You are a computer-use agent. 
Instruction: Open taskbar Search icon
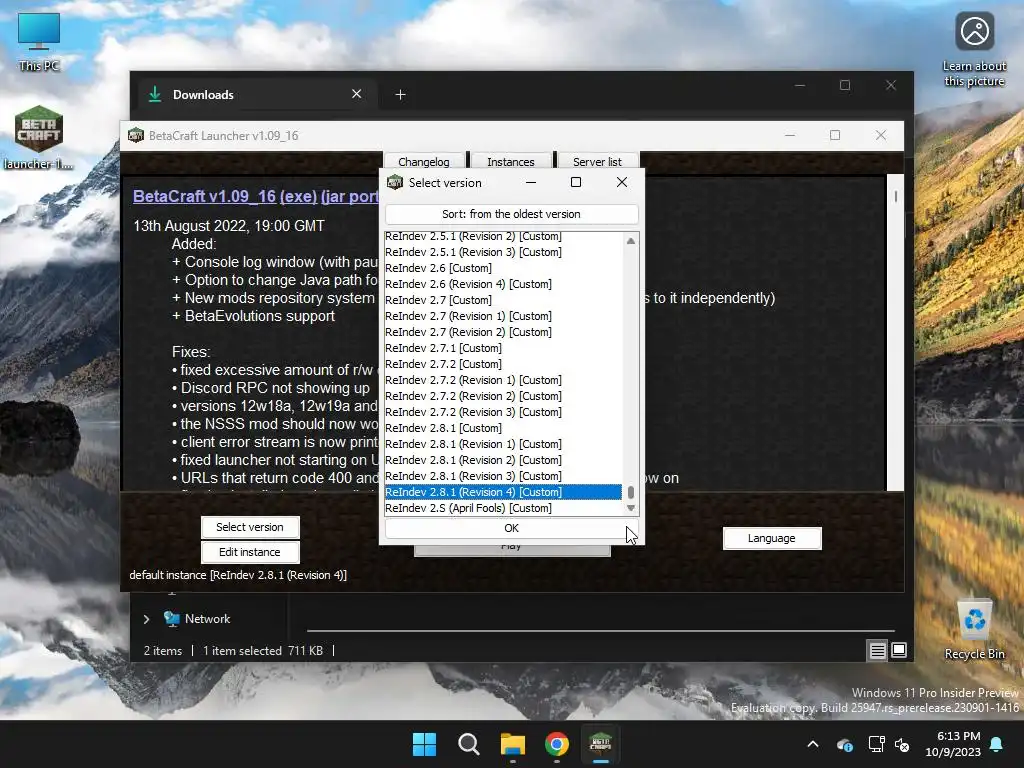click(468, 744)
